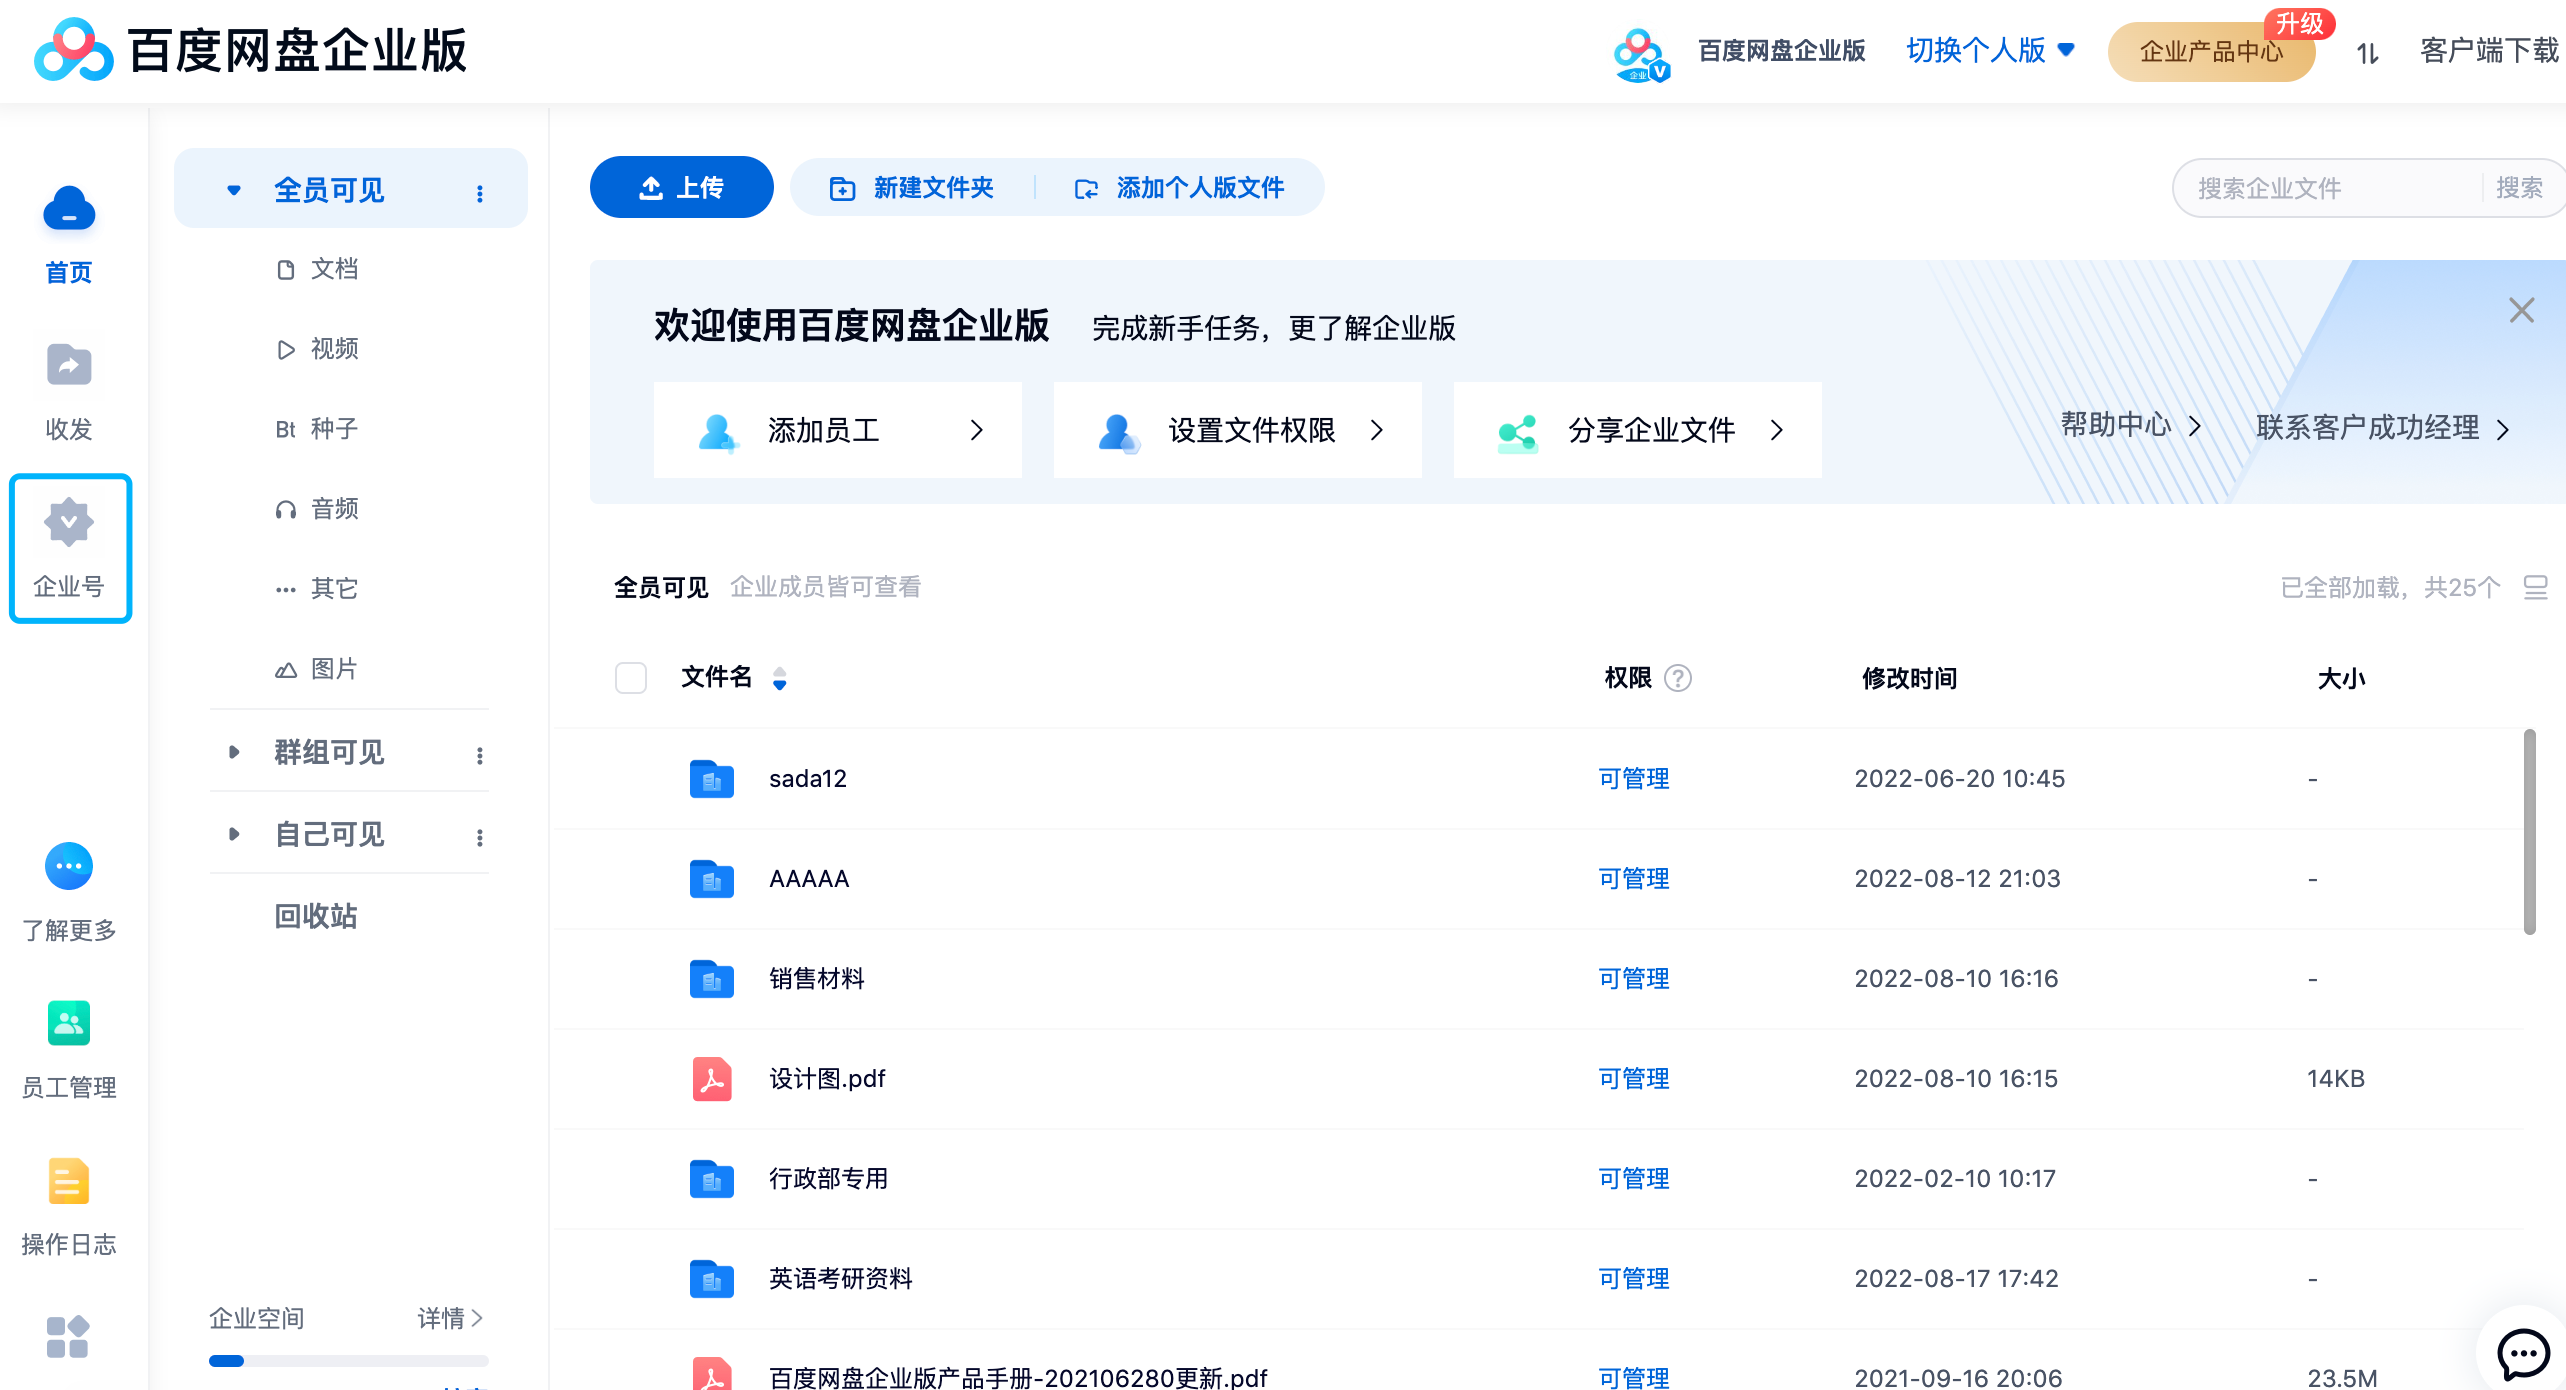Viewport: 2566px width, 1390px height.
Task: Expand the 群组可见 tree section
Action: click(x=233, y=751)
